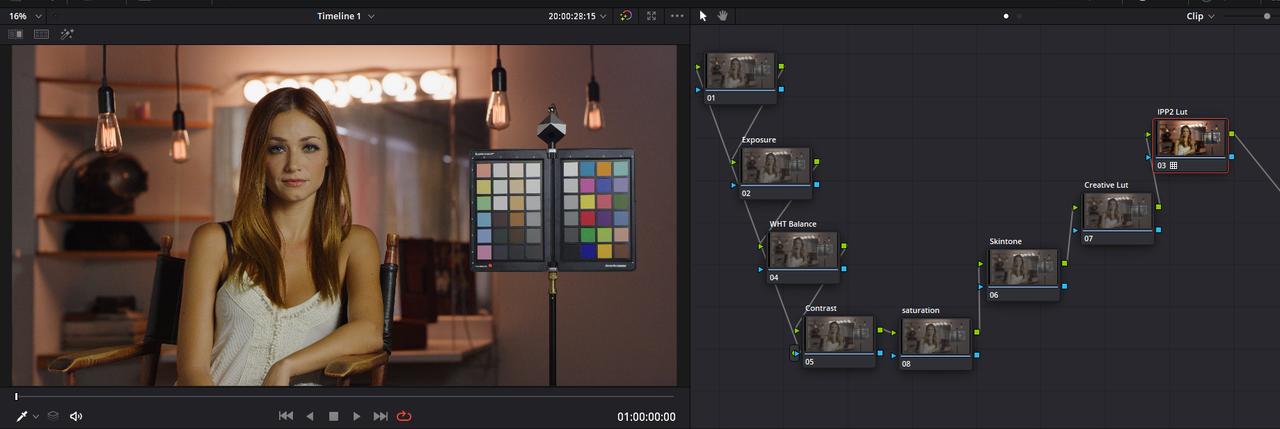Click the inactive gray page dot indicator

1020,16
